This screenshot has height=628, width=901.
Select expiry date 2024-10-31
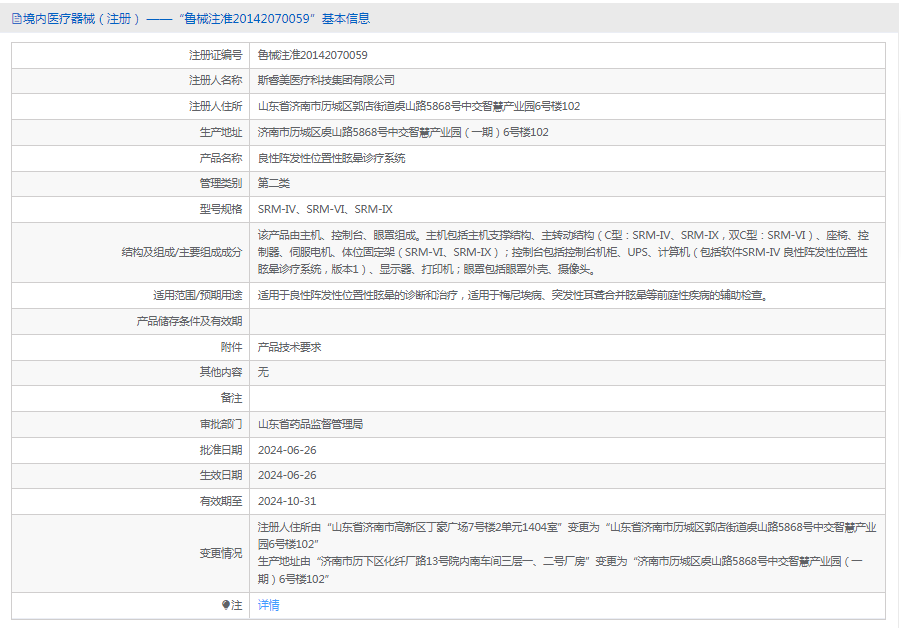(x=287, y=501)
